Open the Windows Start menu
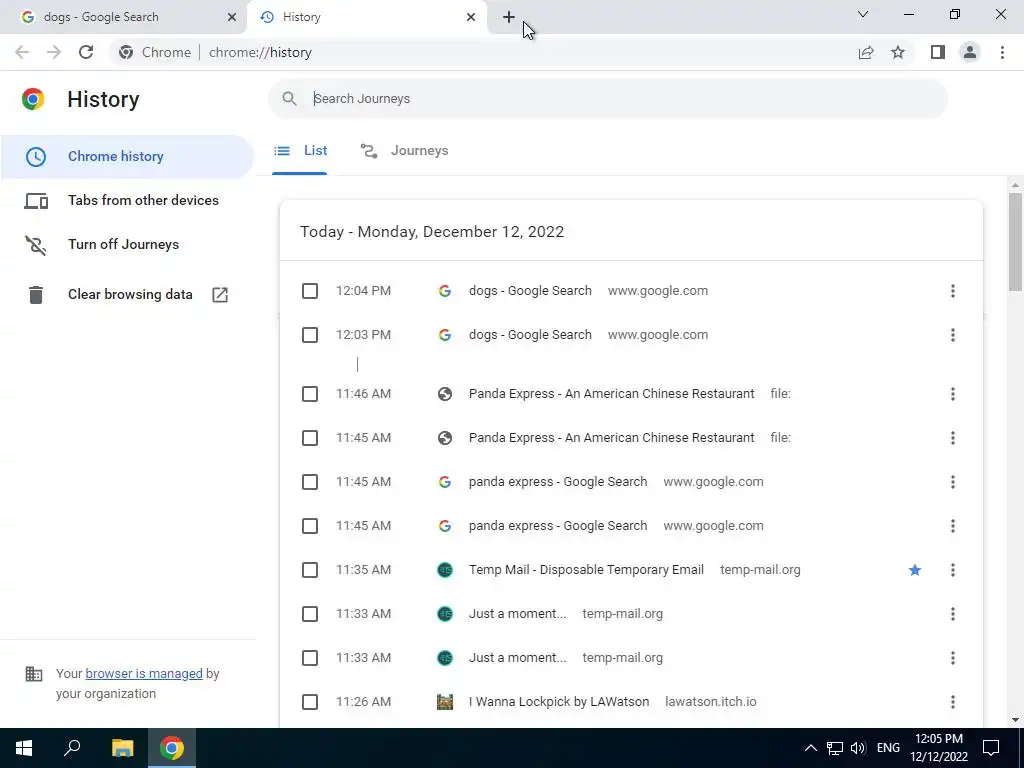The width and height of the screenshot is (1024, 768). coord(24,748)
